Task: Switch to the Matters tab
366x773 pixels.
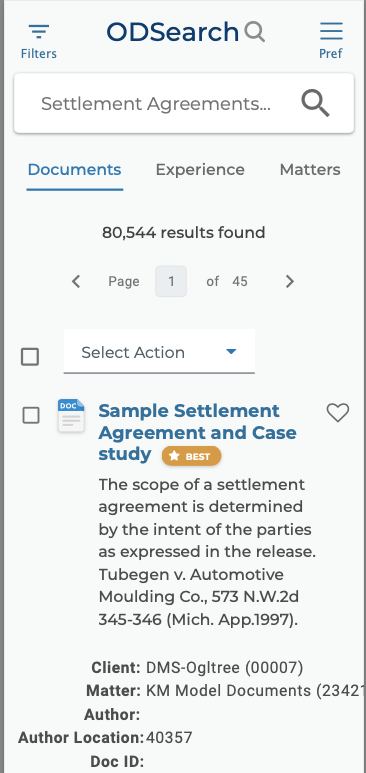Action: tap(310, 170)
